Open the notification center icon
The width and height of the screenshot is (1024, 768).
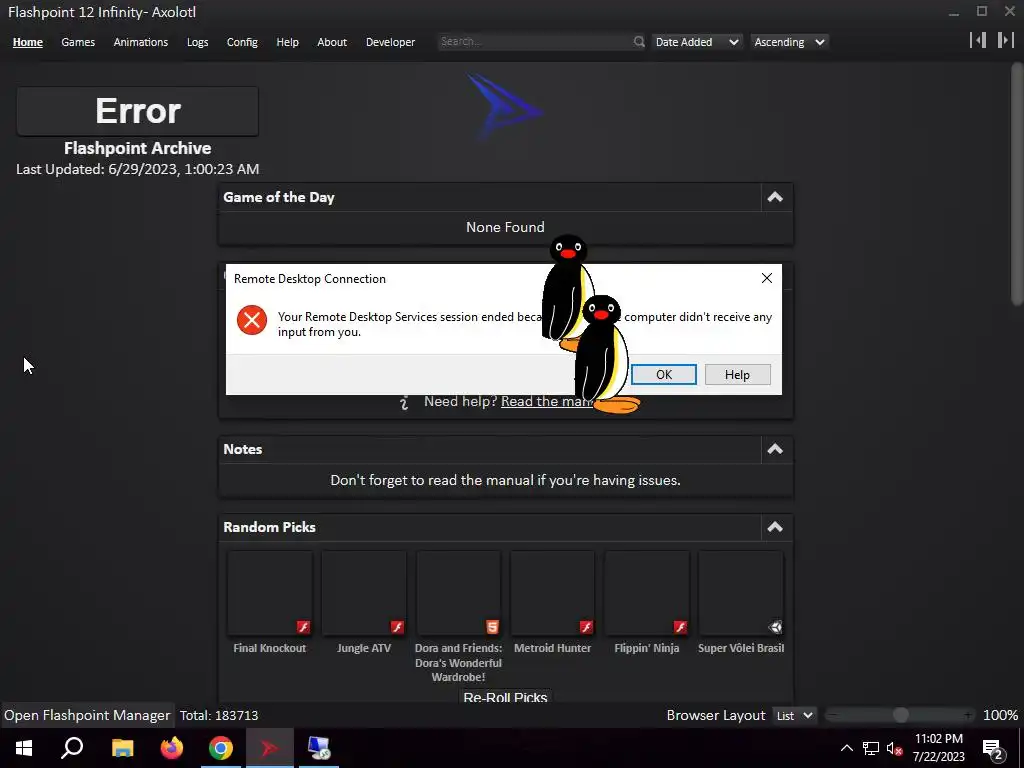pos(993,750)
